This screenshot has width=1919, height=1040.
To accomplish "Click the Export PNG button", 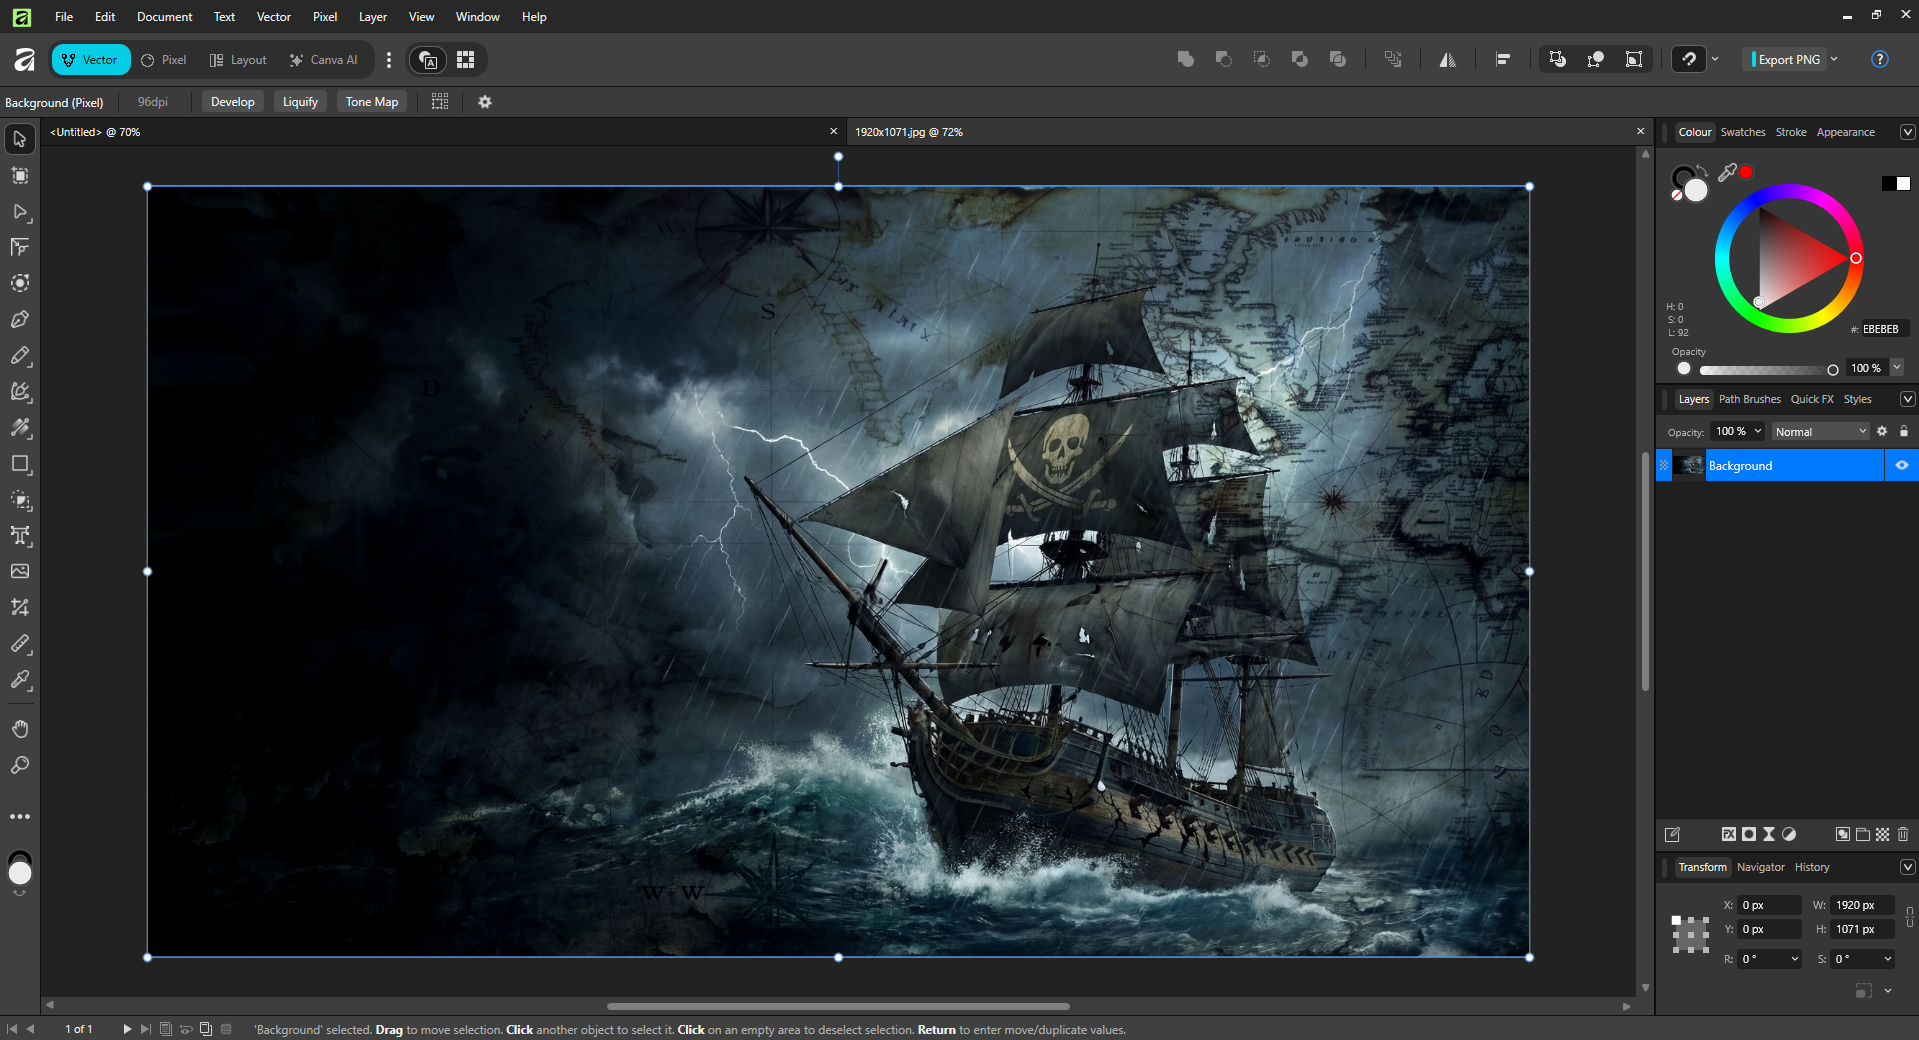I will click(1786, 60).
